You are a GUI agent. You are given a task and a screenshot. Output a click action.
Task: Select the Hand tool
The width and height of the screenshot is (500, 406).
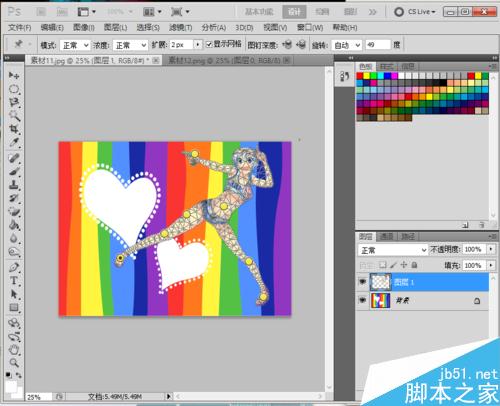point(14,350)
